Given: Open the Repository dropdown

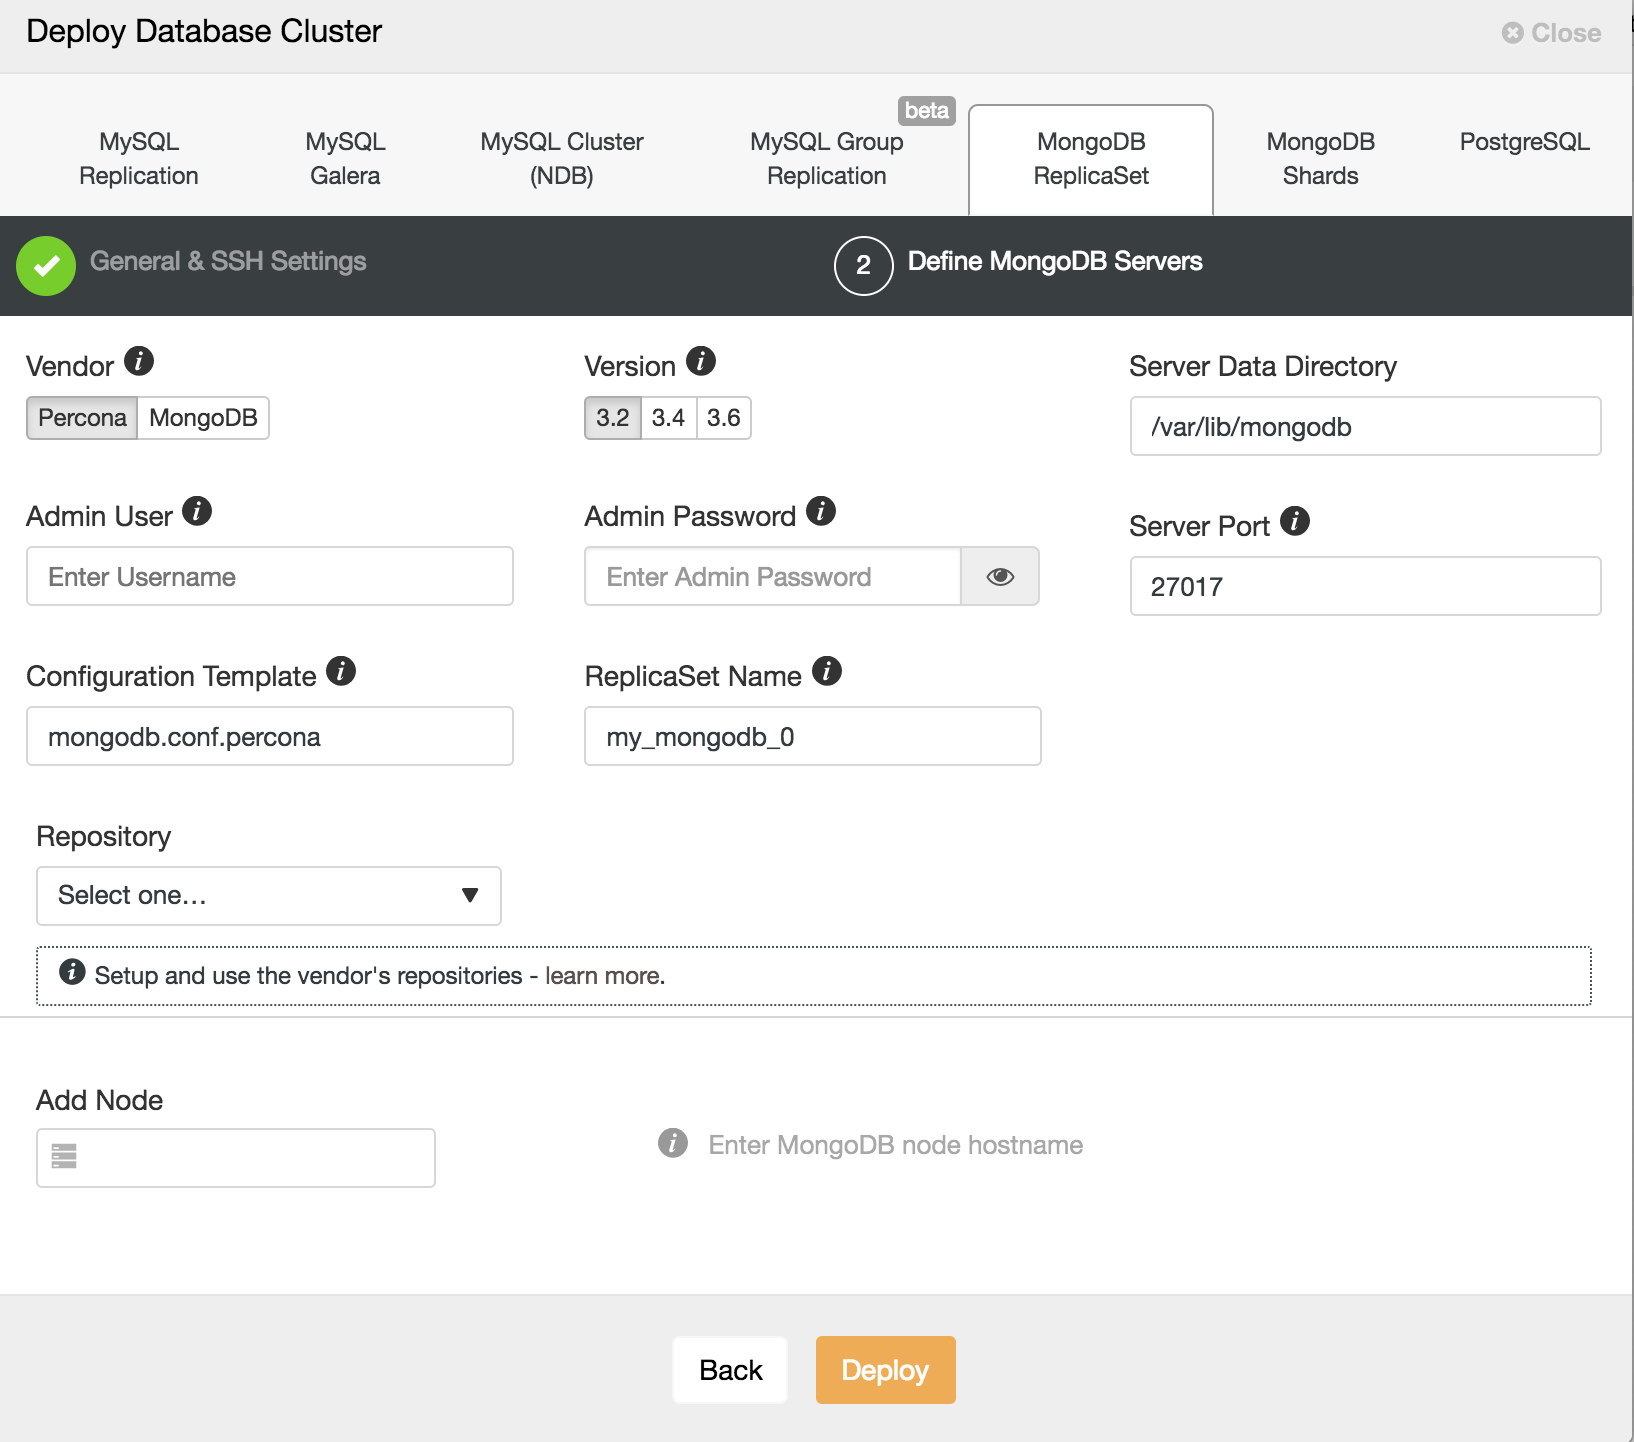Looking at the screenshot, I should click(x=269, y=896).
